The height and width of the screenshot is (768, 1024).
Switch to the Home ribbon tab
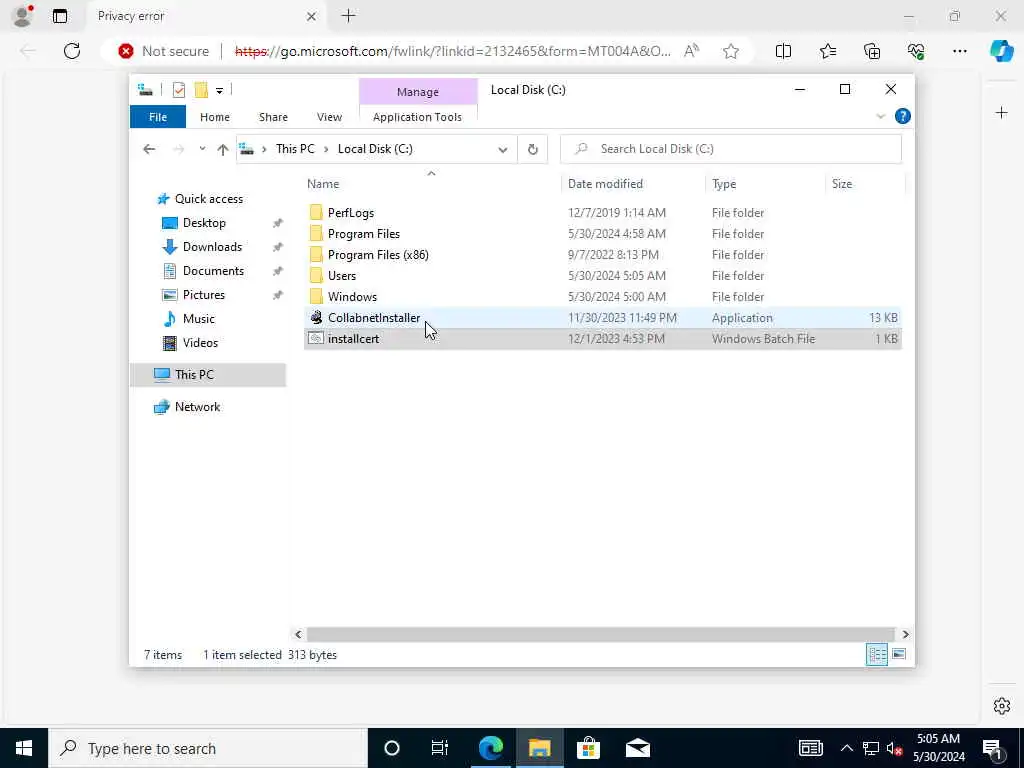coord(215,117)
